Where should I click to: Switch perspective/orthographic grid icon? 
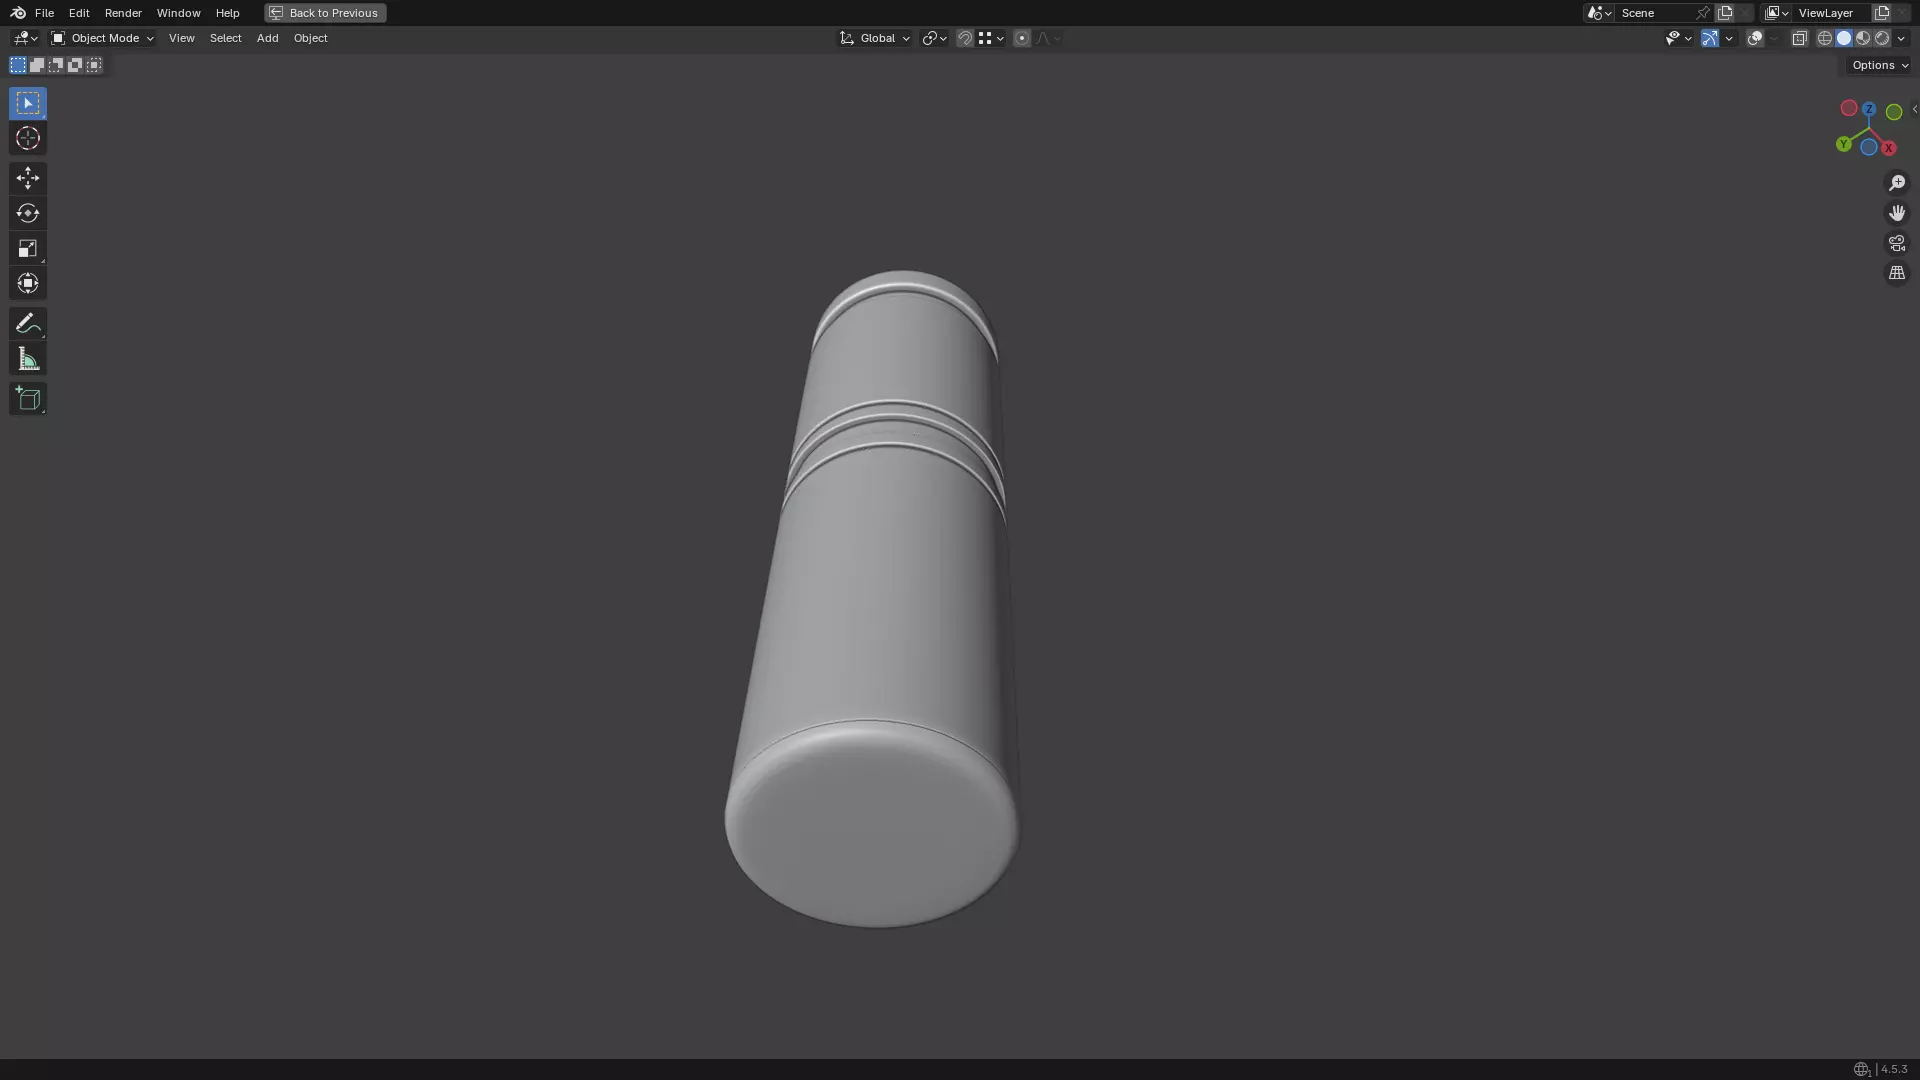pos(1897,273)
